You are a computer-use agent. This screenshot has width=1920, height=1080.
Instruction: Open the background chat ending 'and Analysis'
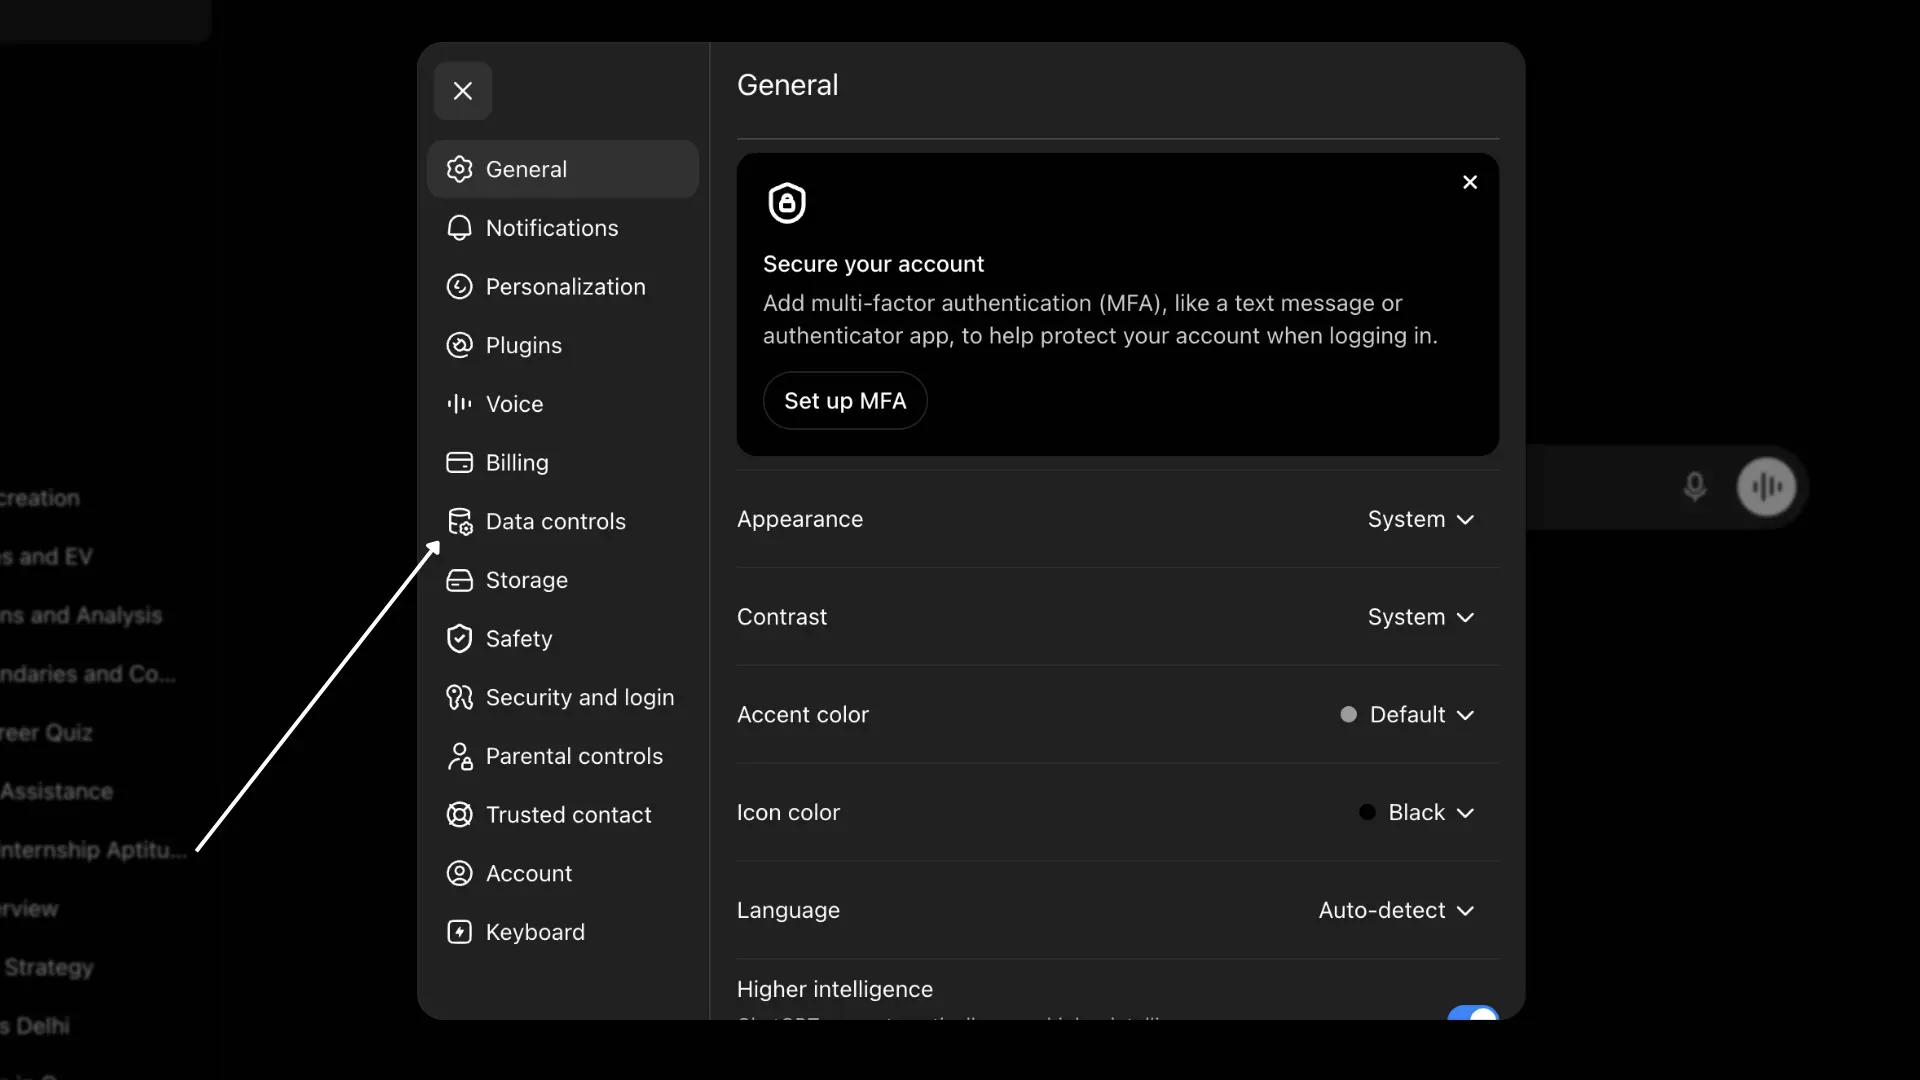tap(81, 615)
